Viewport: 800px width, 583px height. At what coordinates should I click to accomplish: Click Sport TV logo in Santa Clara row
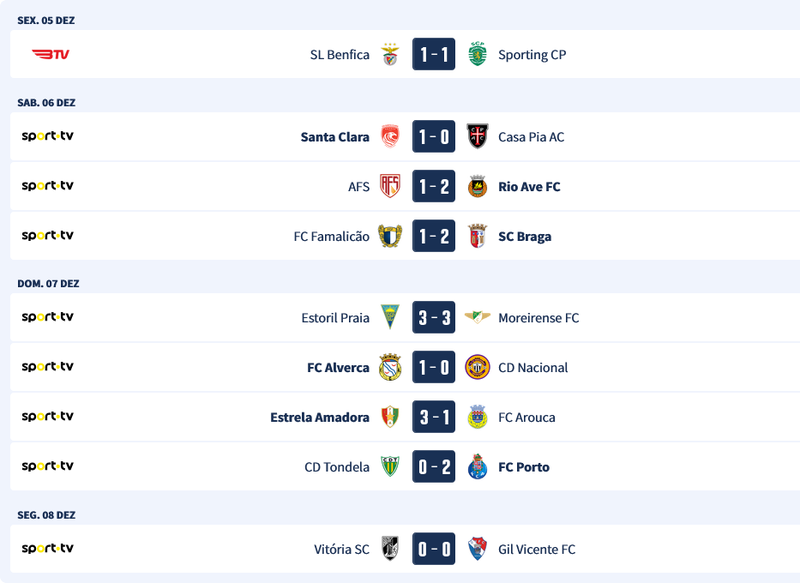(x=48, y=136)
